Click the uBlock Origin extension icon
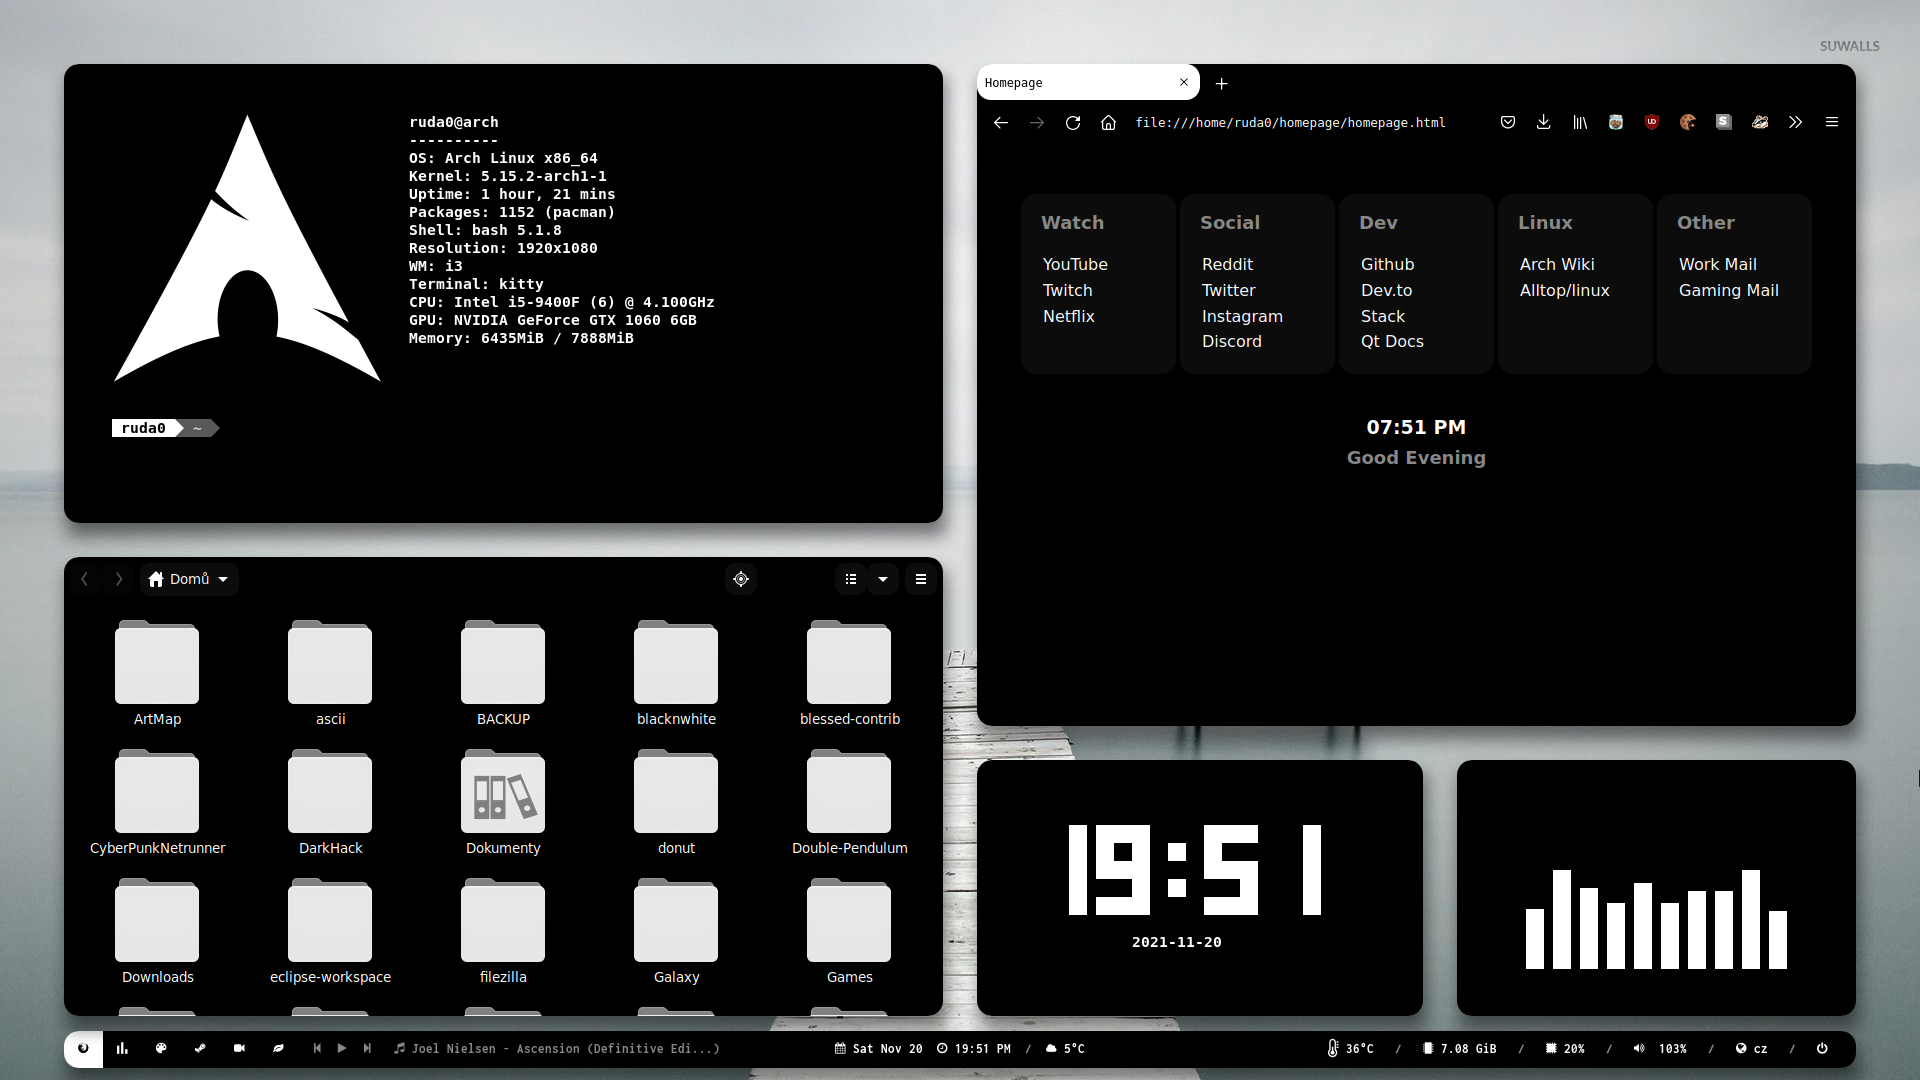The height and width of the screenshot is (1080, 1920). 1652,122
